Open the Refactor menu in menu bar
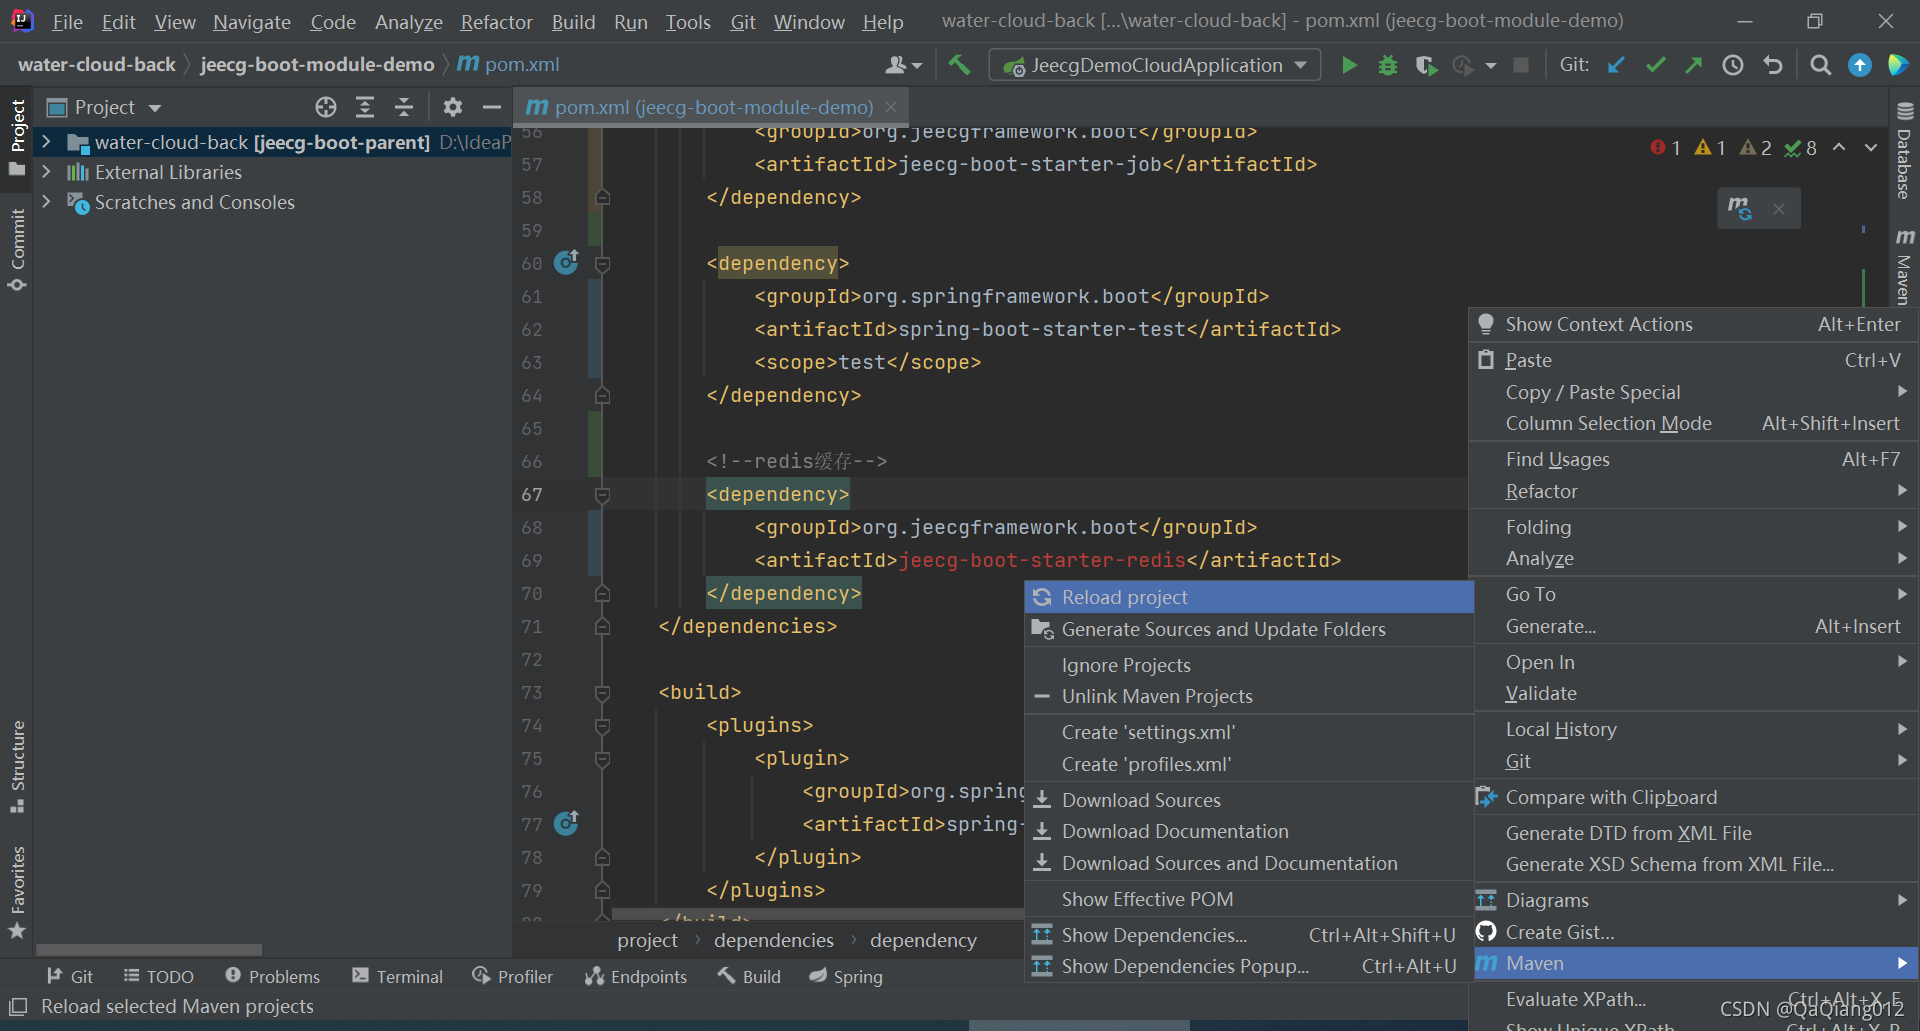 [496, 22]
